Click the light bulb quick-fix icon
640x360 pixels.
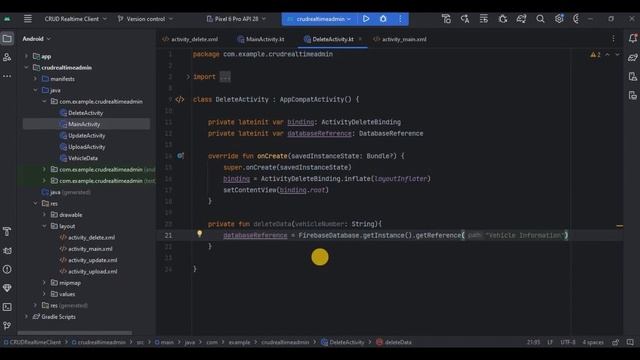(x=199, y=233)
